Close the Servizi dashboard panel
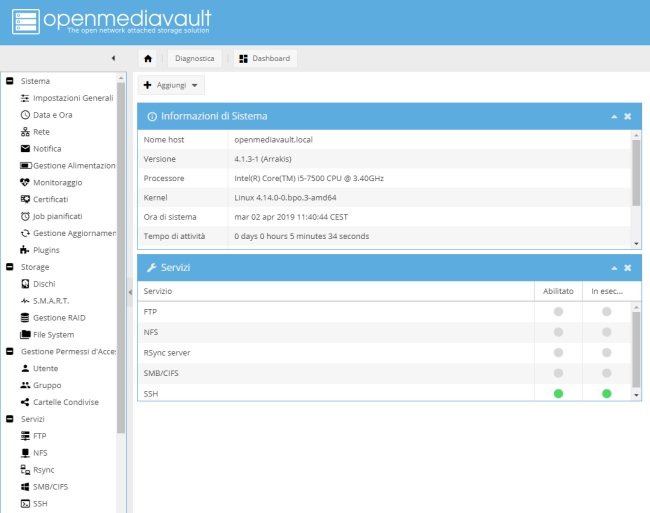The image size is (650, 513). [x=628, y=268]
